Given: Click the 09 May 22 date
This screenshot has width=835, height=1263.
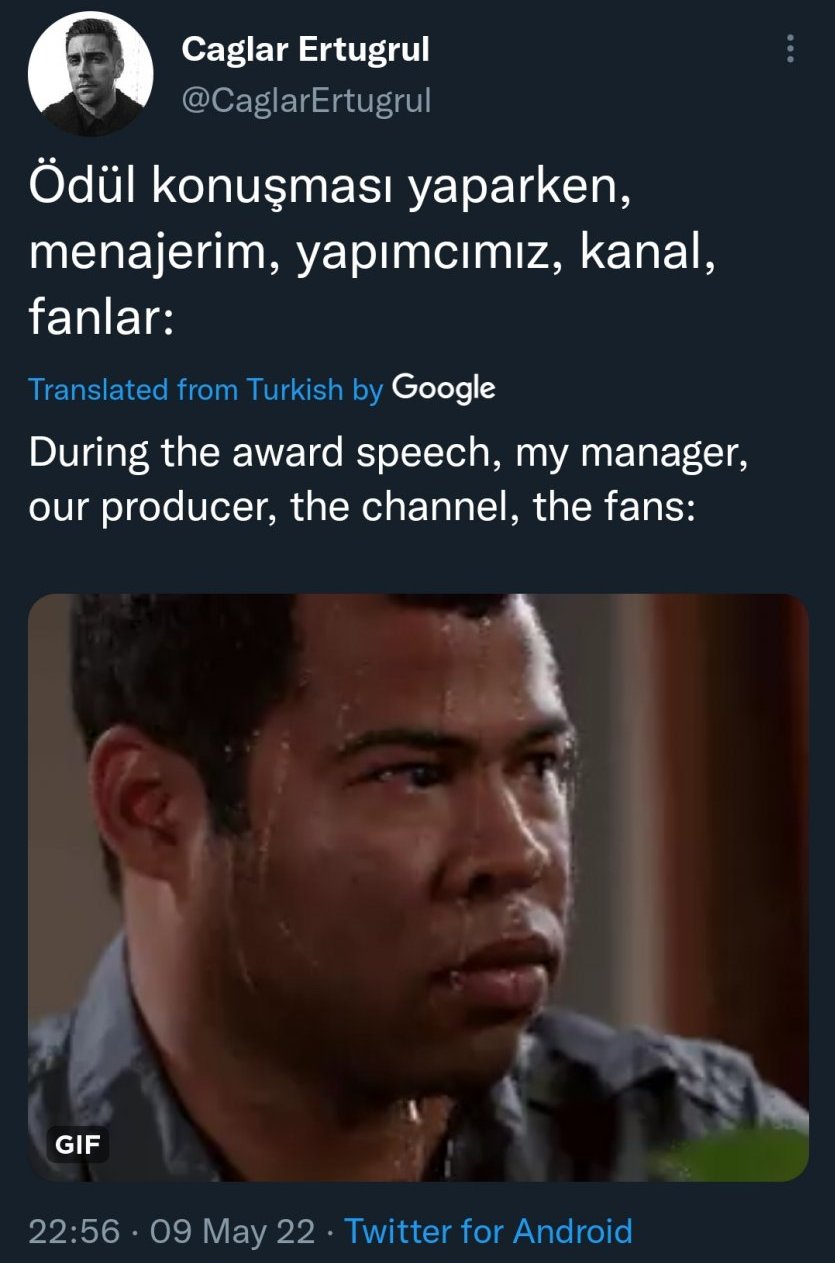Looking at the screenshot, I should pos(232,1230).
